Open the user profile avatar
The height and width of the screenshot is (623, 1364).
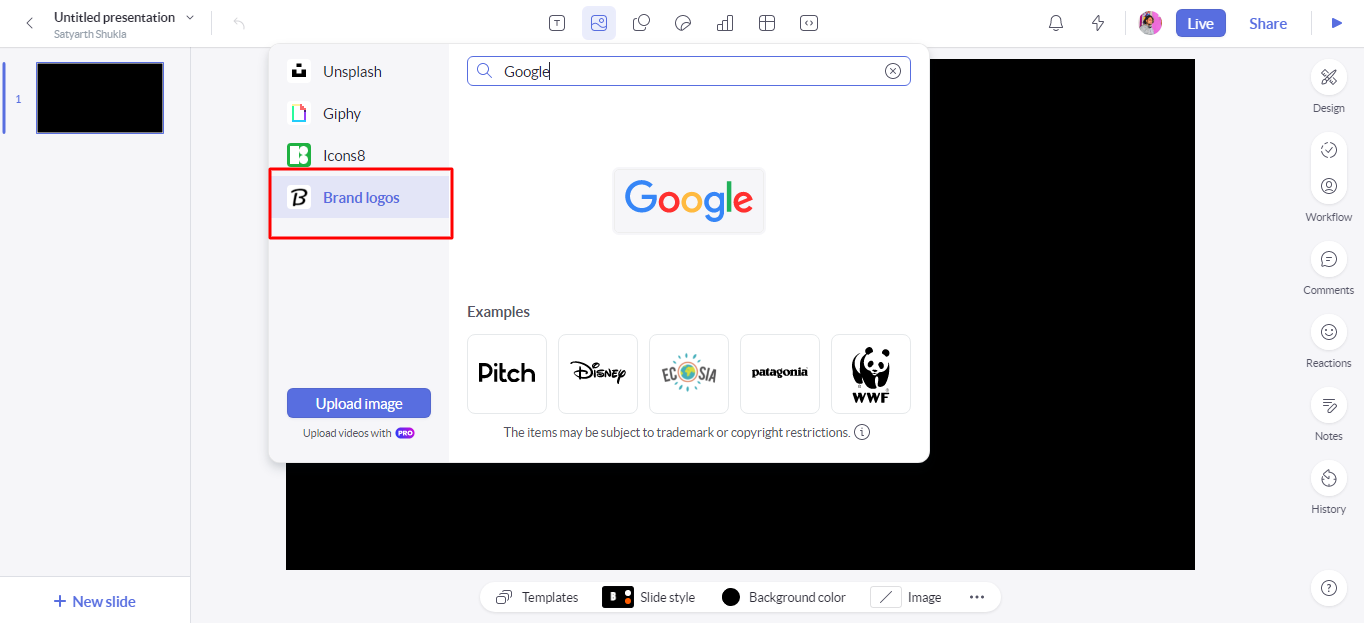click(1151, 23)
